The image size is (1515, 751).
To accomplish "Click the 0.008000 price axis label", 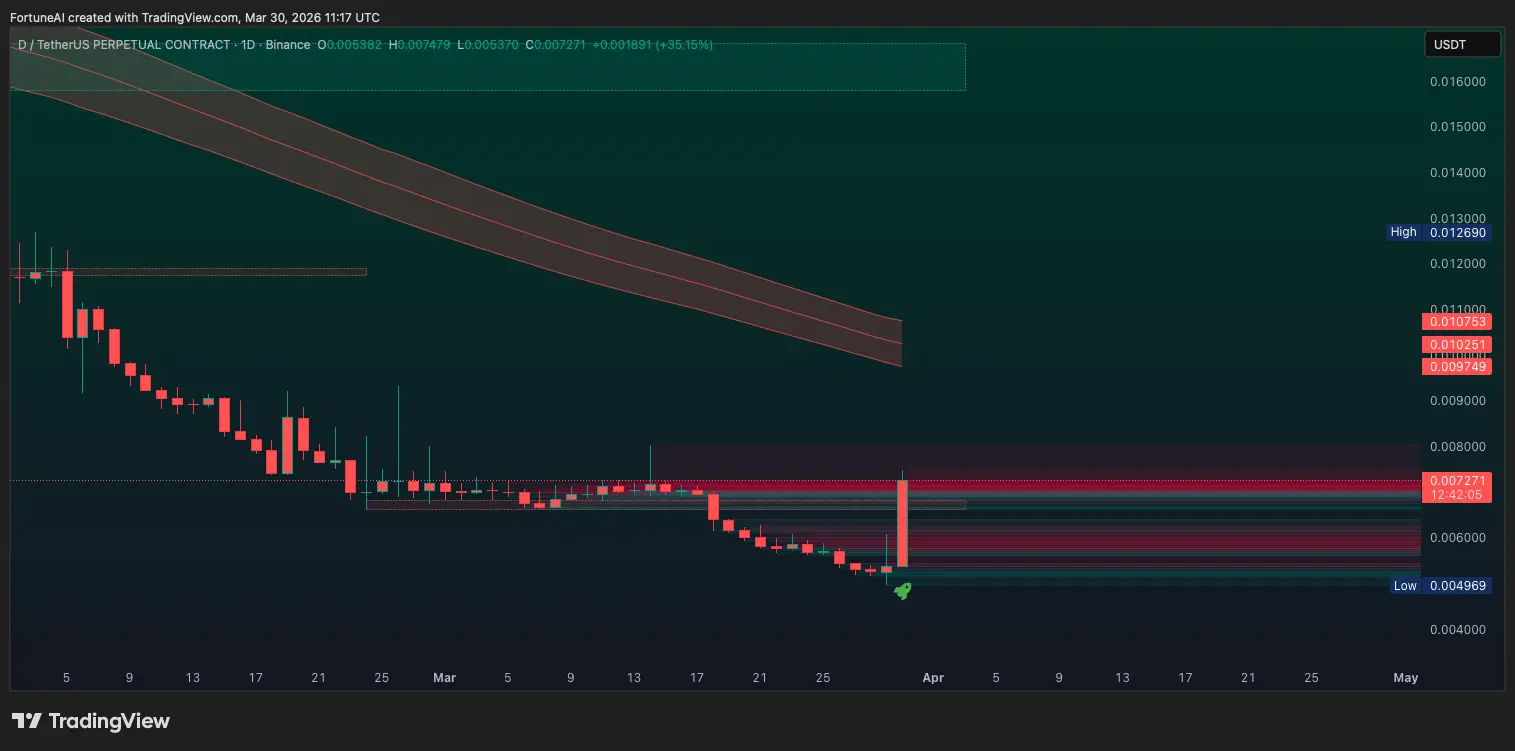I will click(x=1458, y=447).
